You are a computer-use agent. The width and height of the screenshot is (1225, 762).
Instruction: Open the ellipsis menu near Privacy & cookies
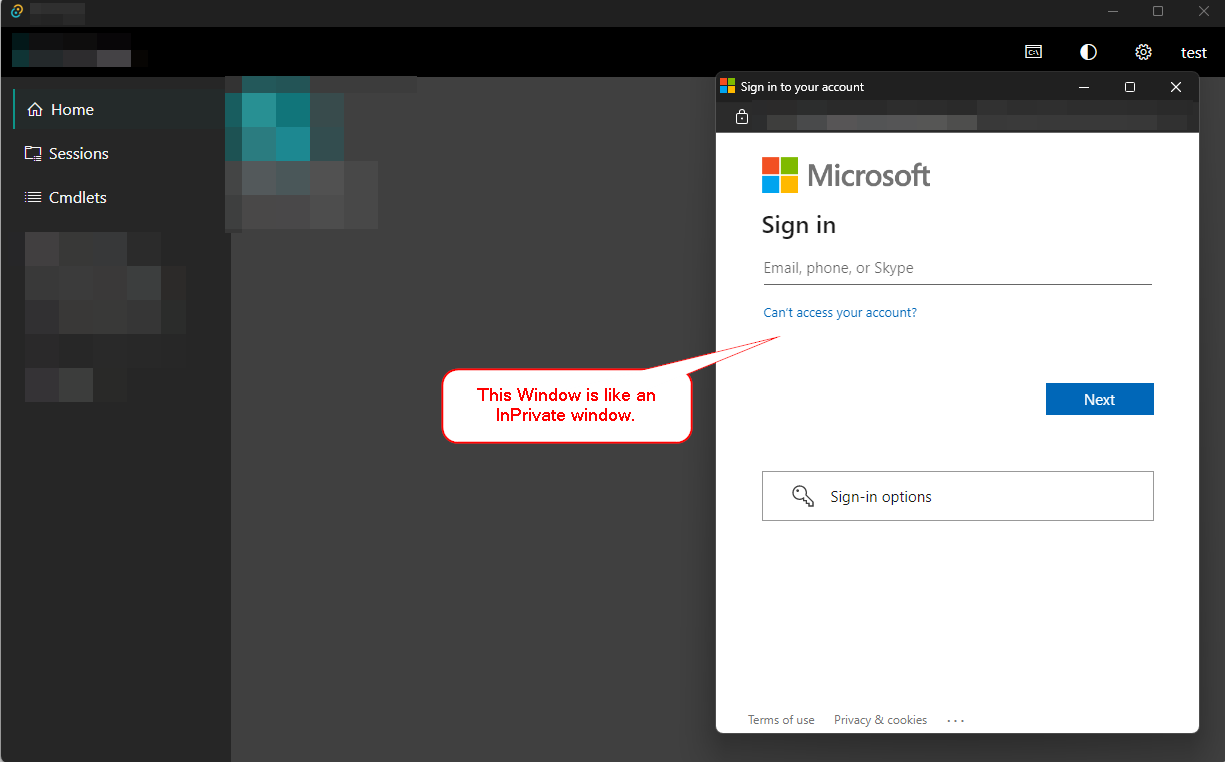pyautogui.click(x=955, y=719)
